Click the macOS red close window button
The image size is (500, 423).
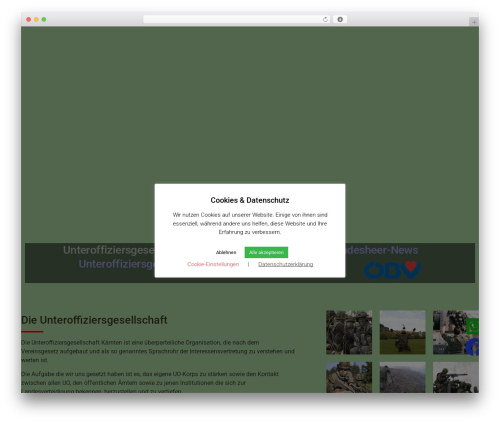(29, 20)
